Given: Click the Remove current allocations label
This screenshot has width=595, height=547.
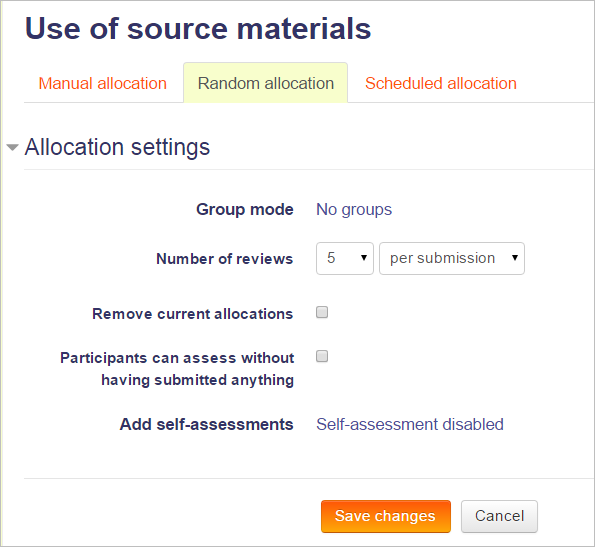Looking at the screenshot, I should coord(193,314).
